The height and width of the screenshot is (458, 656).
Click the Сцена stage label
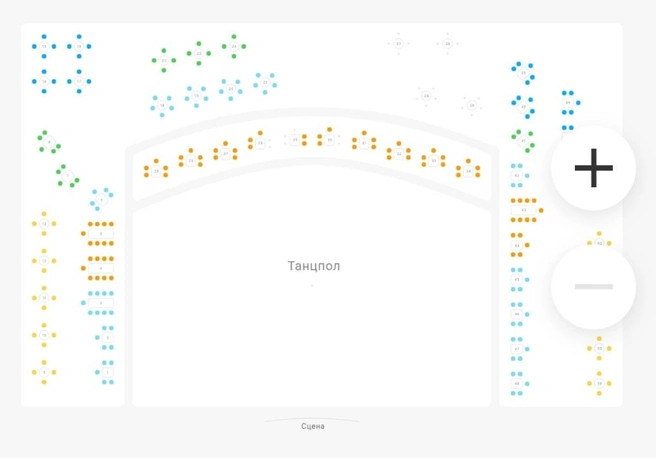click(x=313, y=426)
